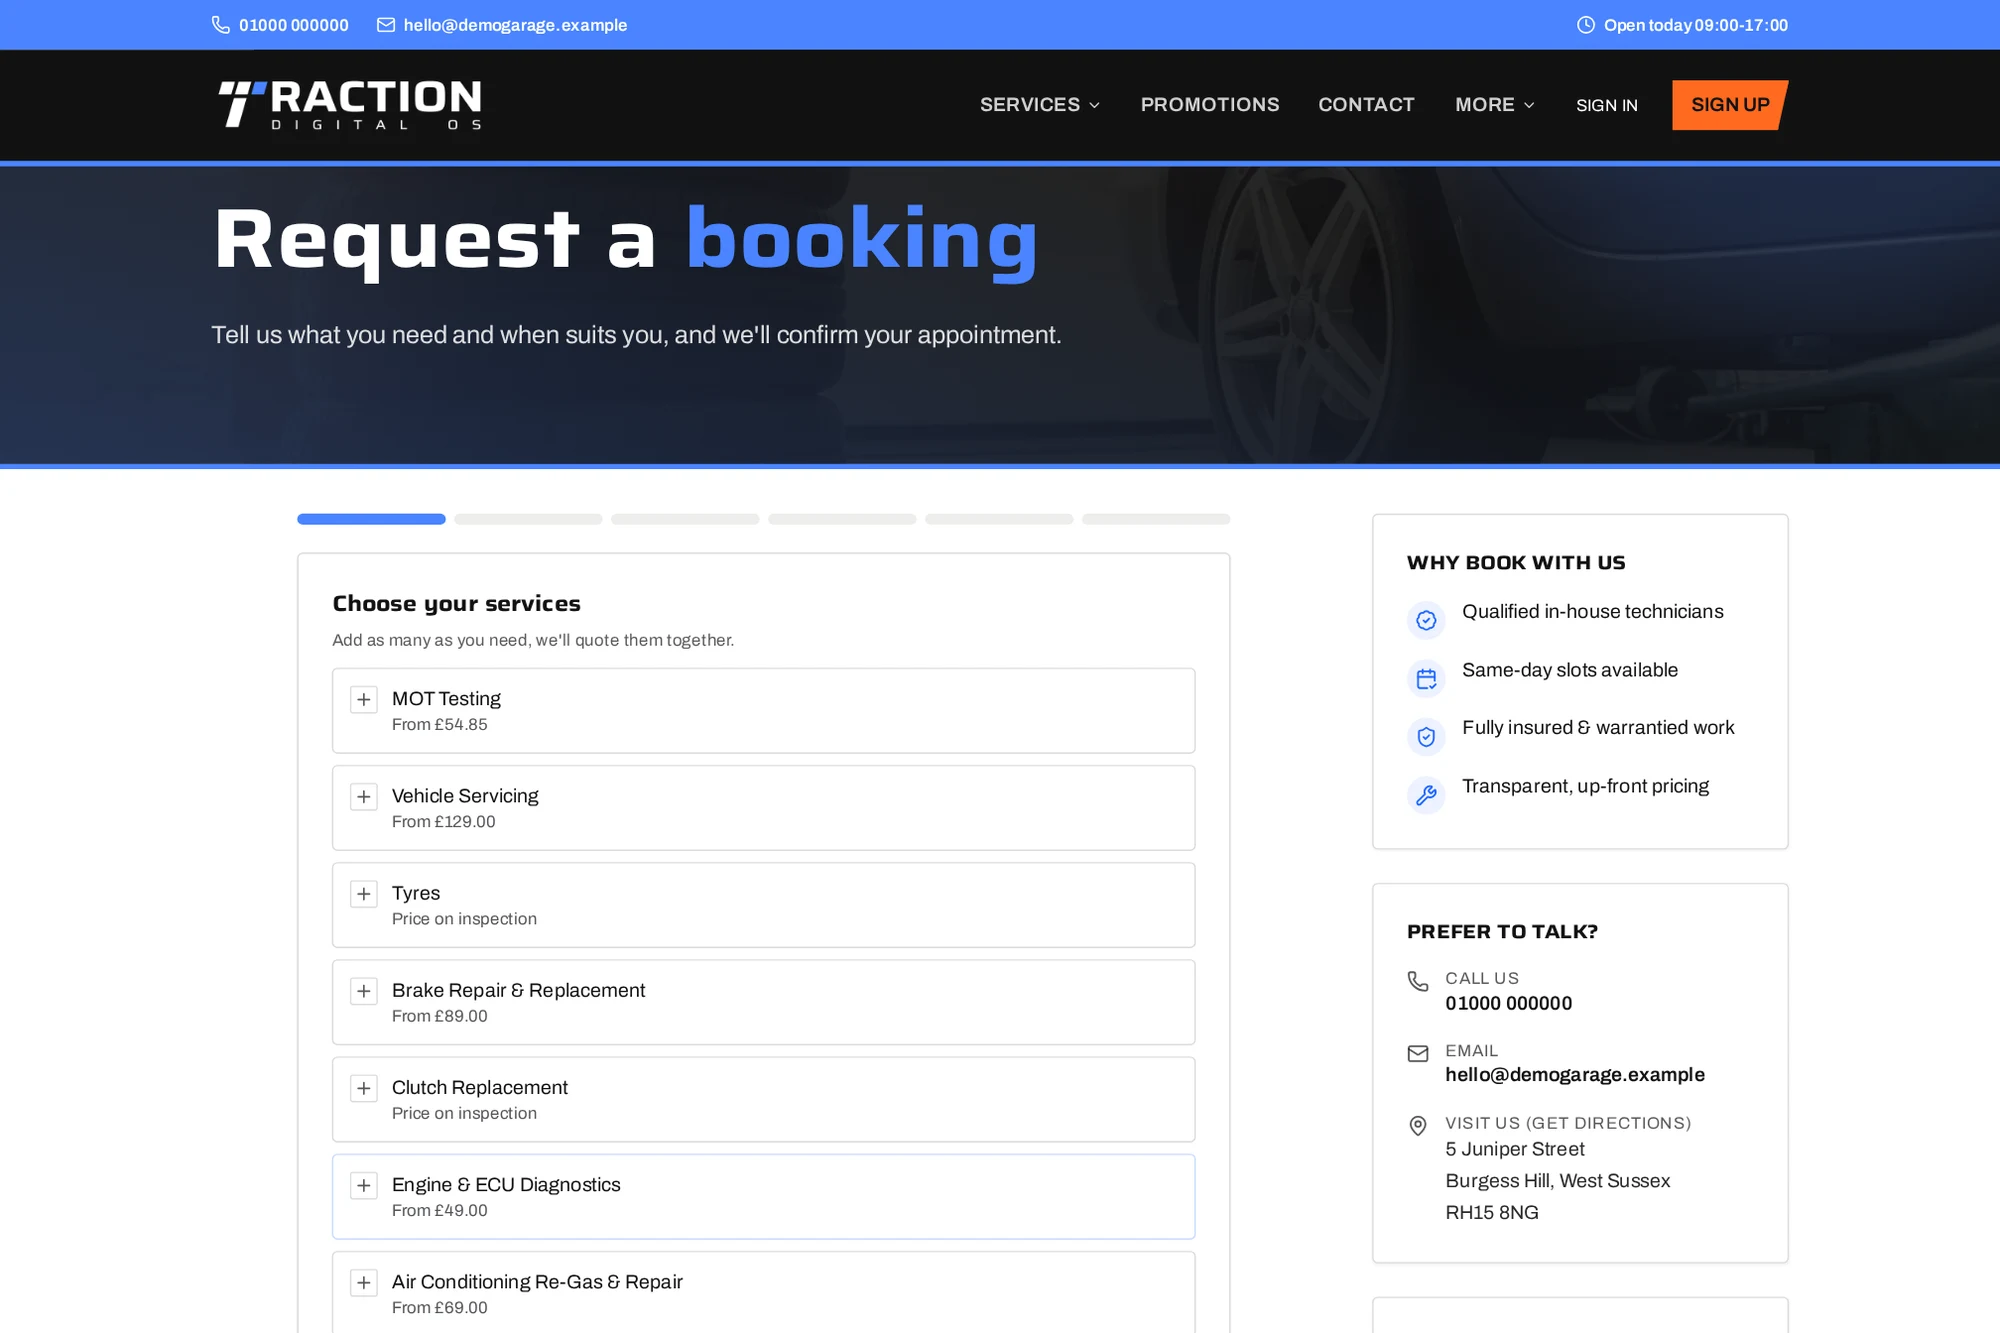
Task: Click the second progress step segment
Action: click(x=528, y=519)
